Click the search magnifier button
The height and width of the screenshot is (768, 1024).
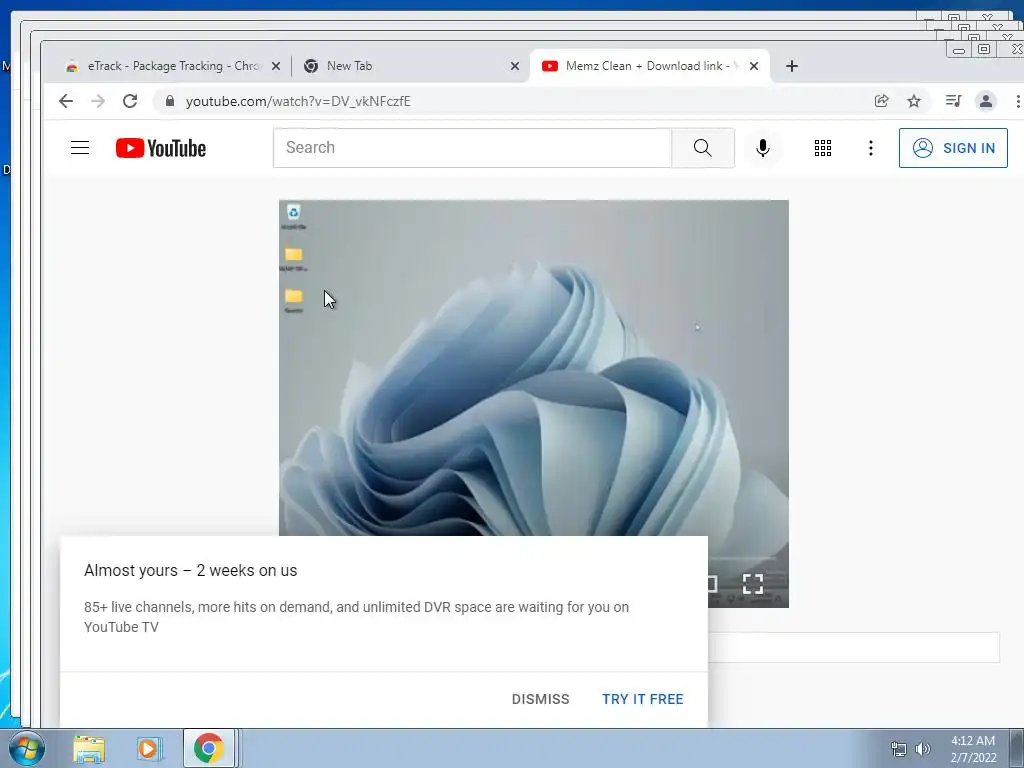click(703, 148)
